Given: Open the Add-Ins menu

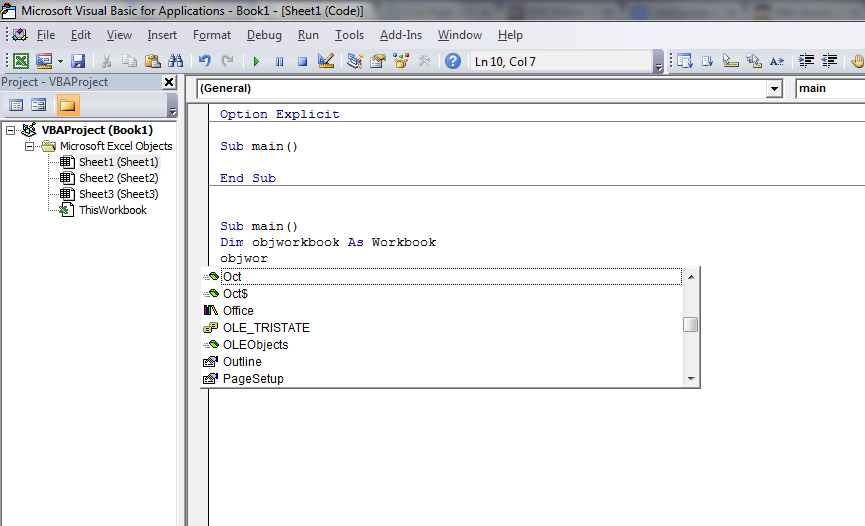Looking at the screenshot, I should point(401,35).
